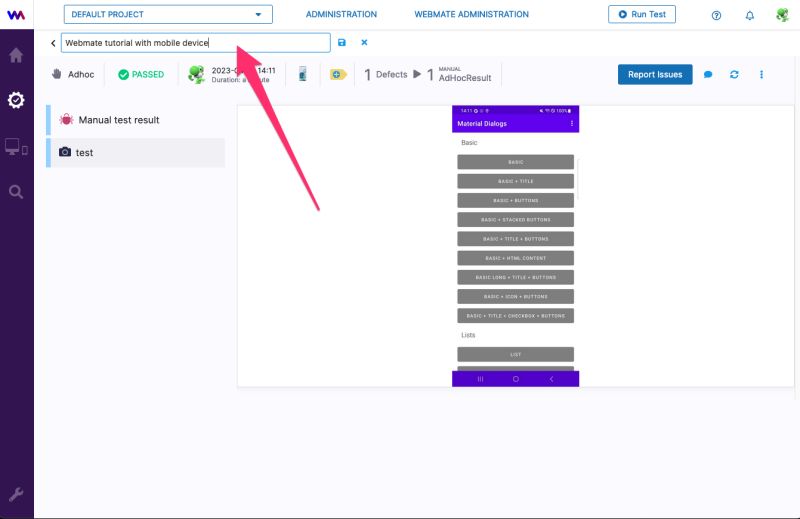Viewport: 800px width, 519px height.
Task: Click the mobile device icon in the info bar
Action: [x=303, y=74]
